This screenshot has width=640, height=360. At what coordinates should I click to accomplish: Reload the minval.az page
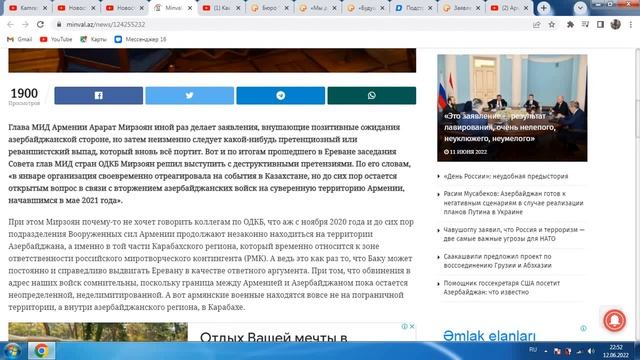click(40, 24)
